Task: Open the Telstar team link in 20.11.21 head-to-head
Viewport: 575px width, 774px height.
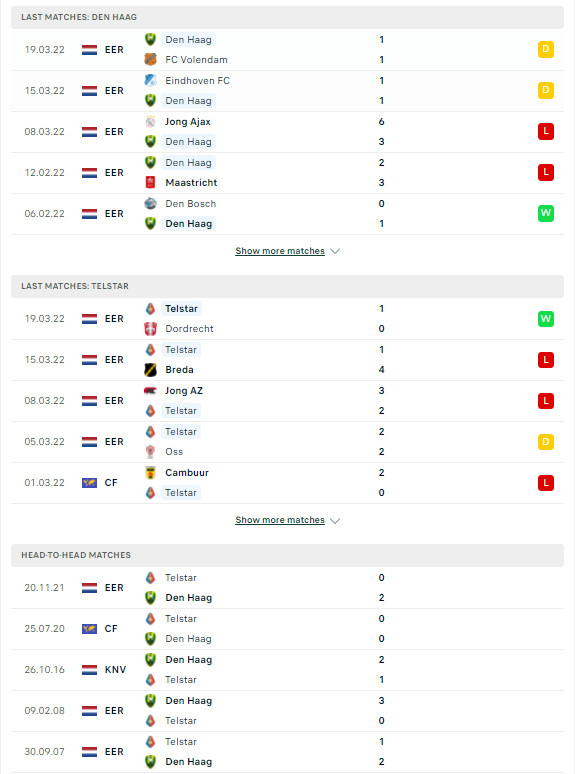Action: [x=181, y=578]
